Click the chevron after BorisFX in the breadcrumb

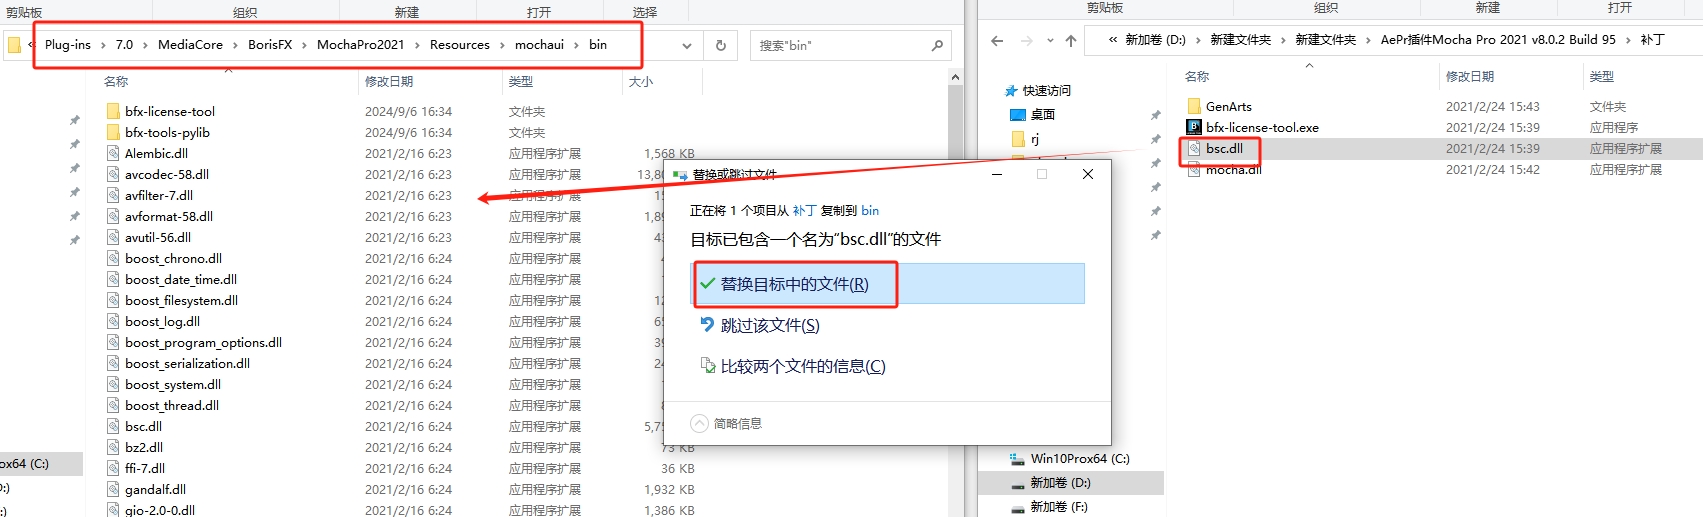point(304,45)
